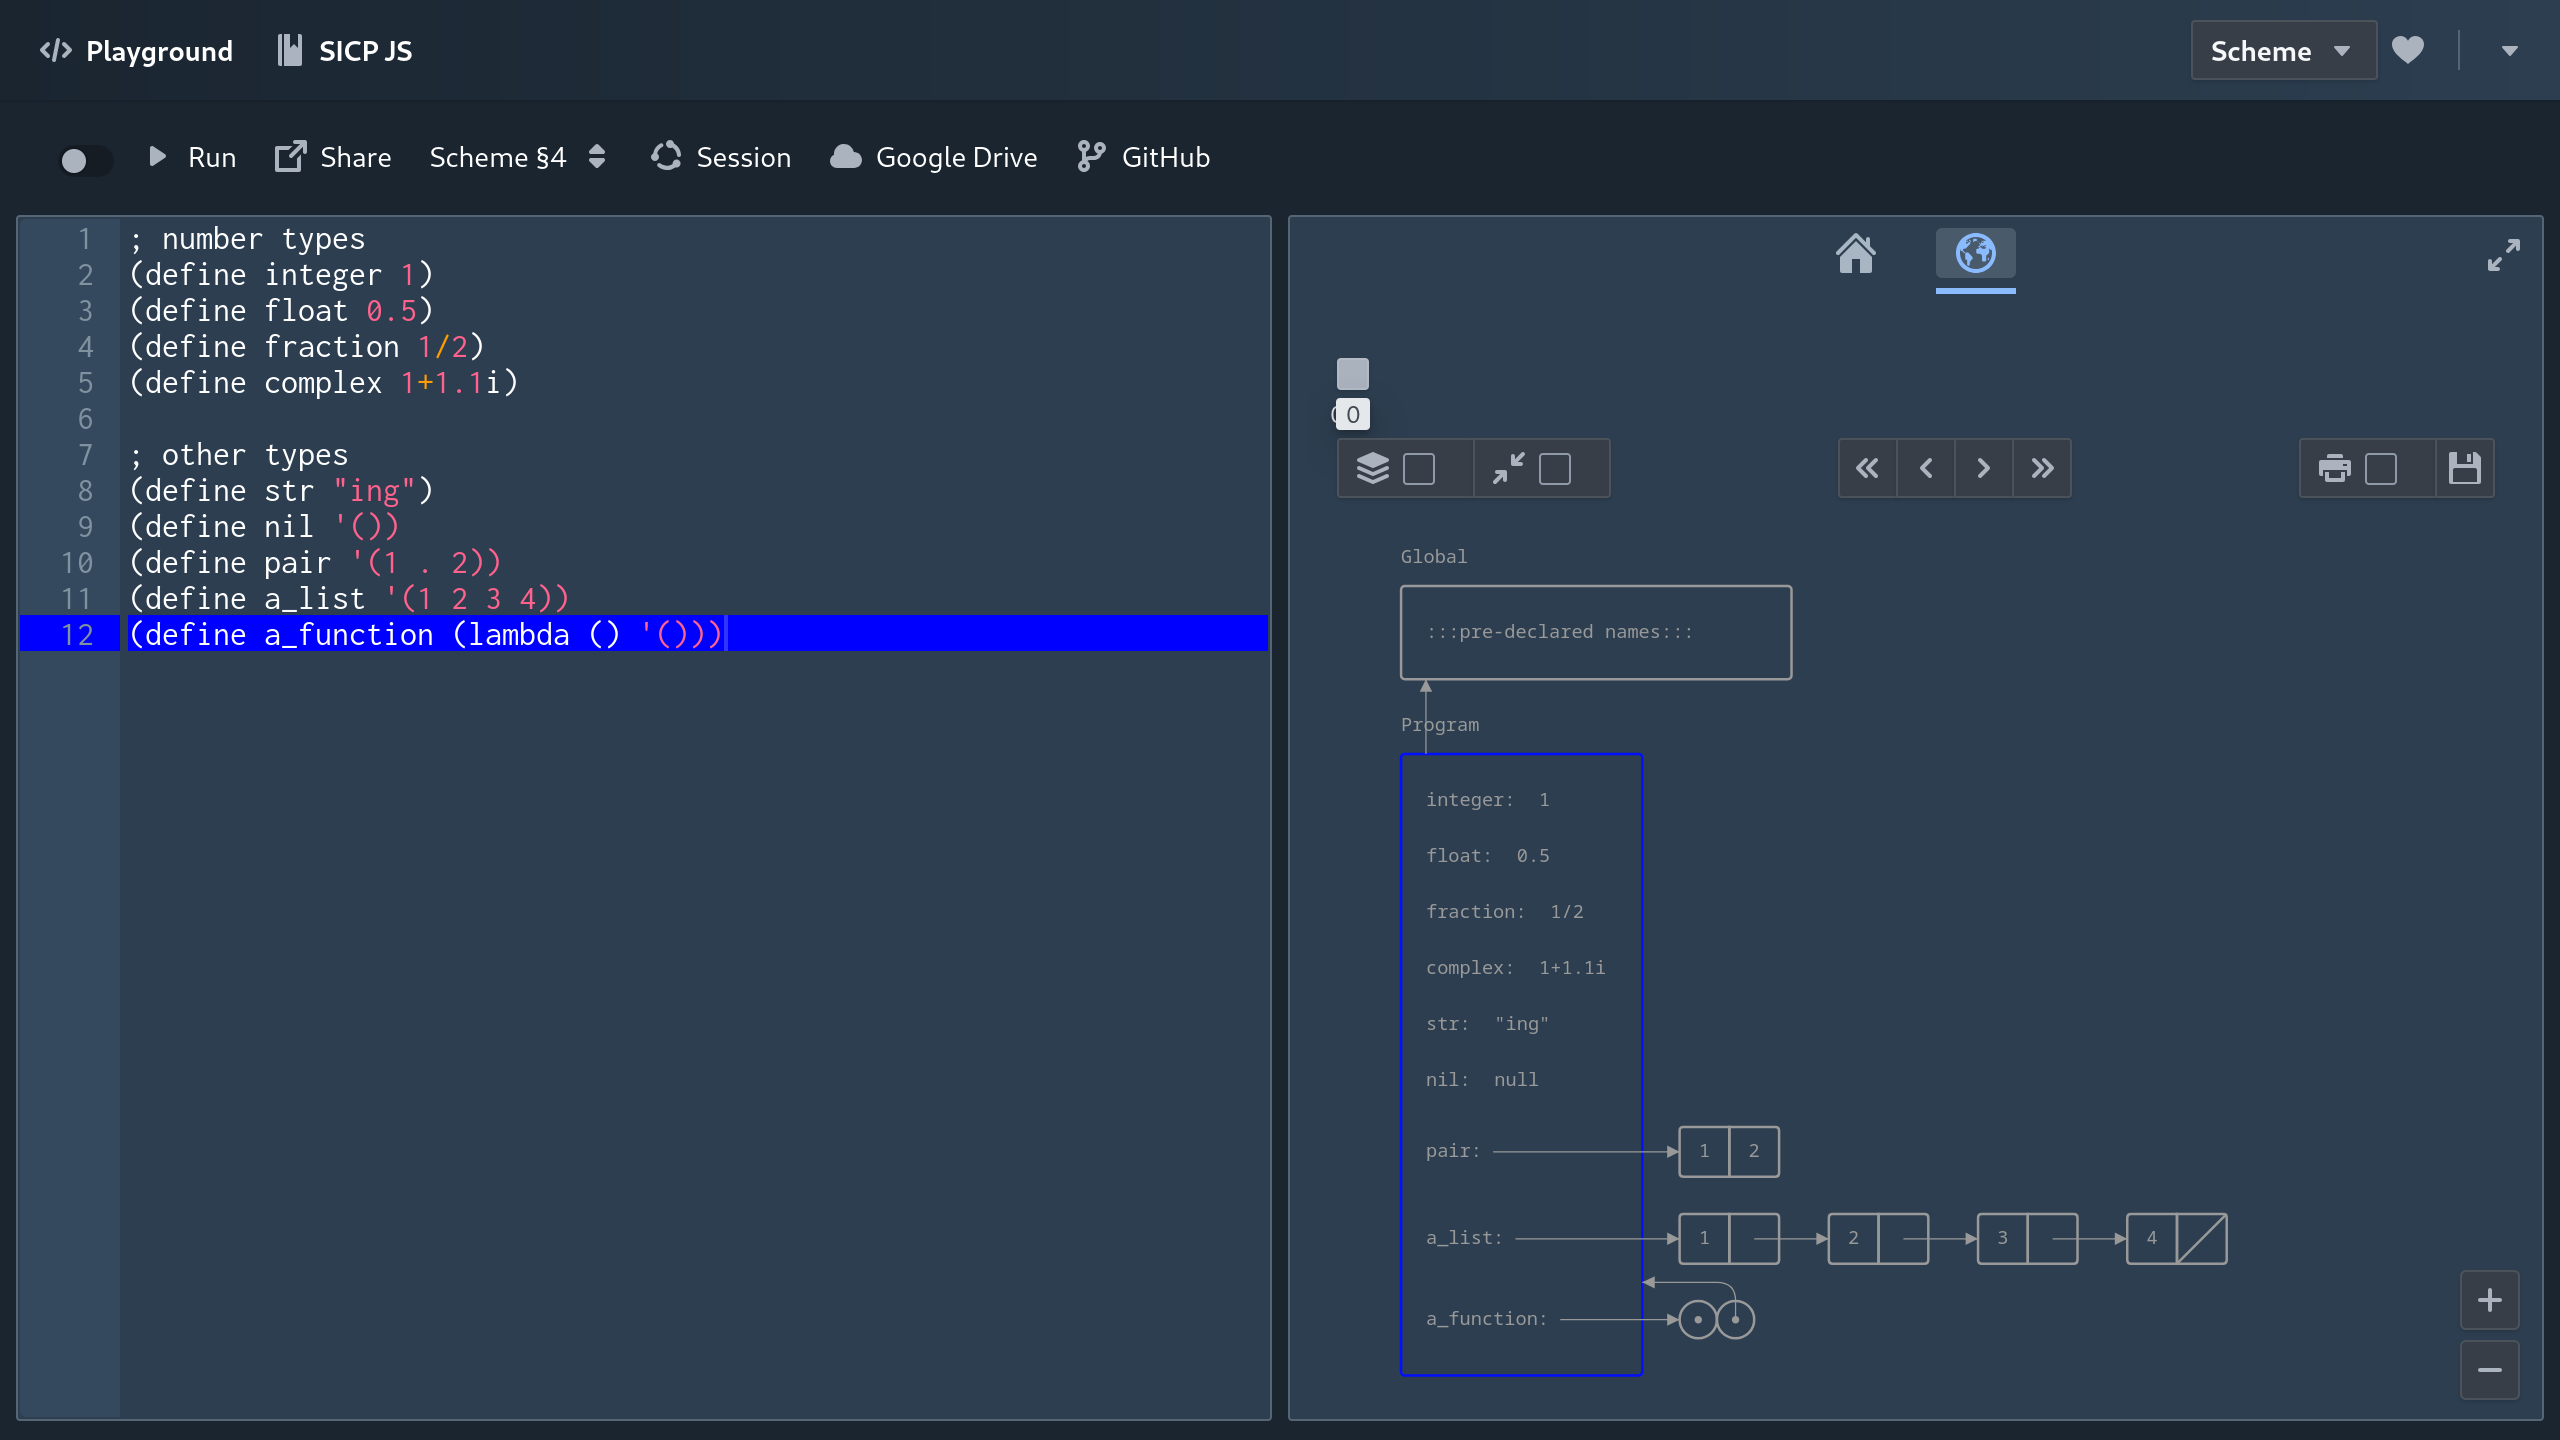The height and width of the screenshot is (1440, 2560).
Task: Click the home icon in visualizer panel
Action: coord(1855,254)
